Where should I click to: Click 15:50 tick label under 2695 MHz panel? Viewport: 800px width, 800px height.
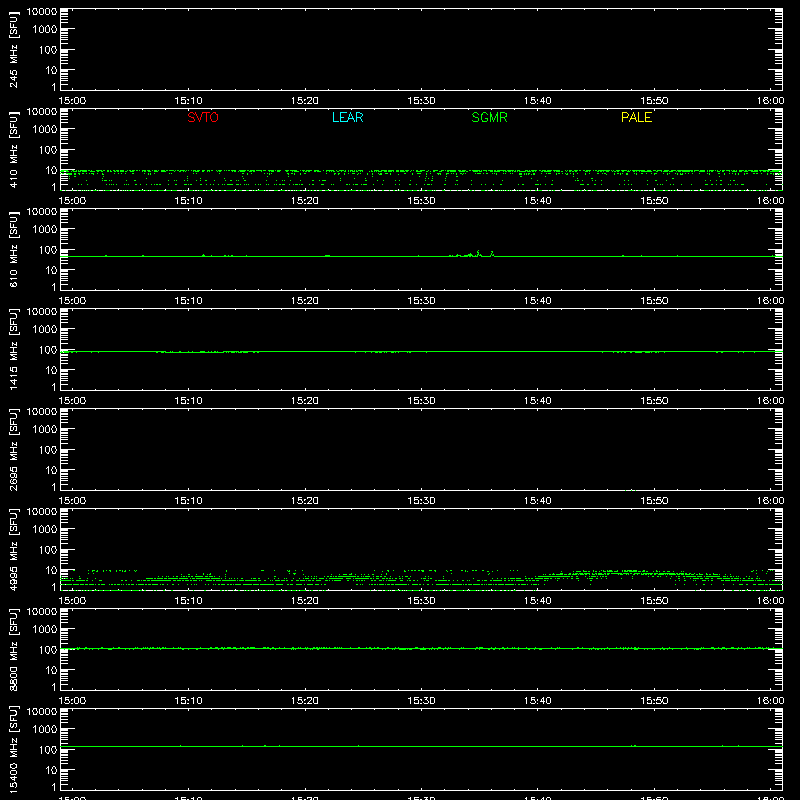pyautogui.click(x=654, y=501)
